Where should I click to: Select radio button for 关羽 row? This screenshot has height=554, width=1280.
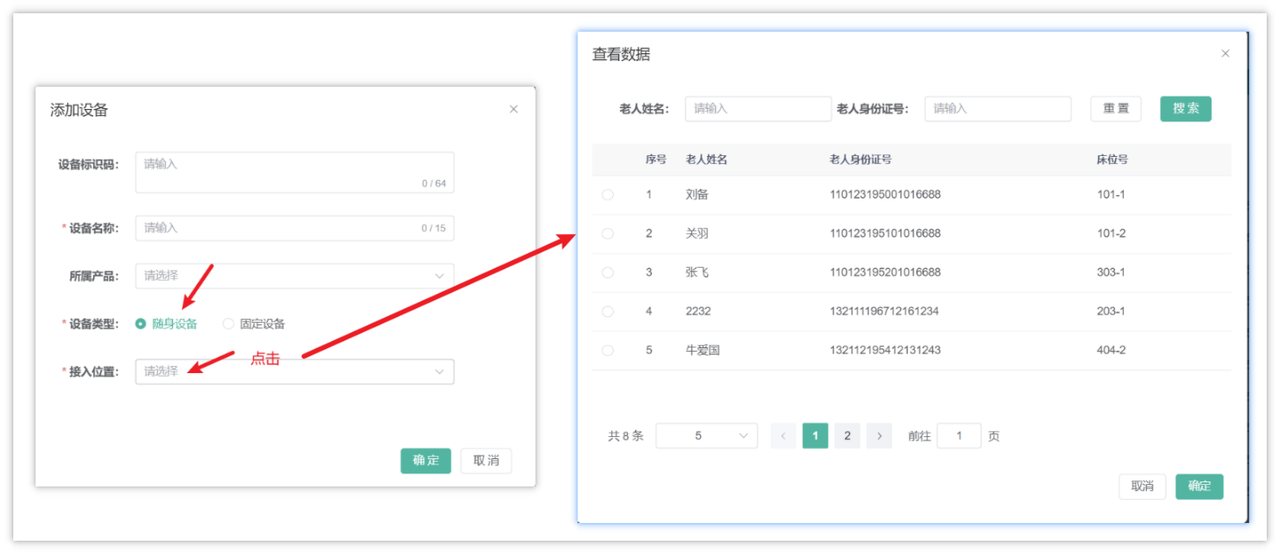[x=607, y=234]
